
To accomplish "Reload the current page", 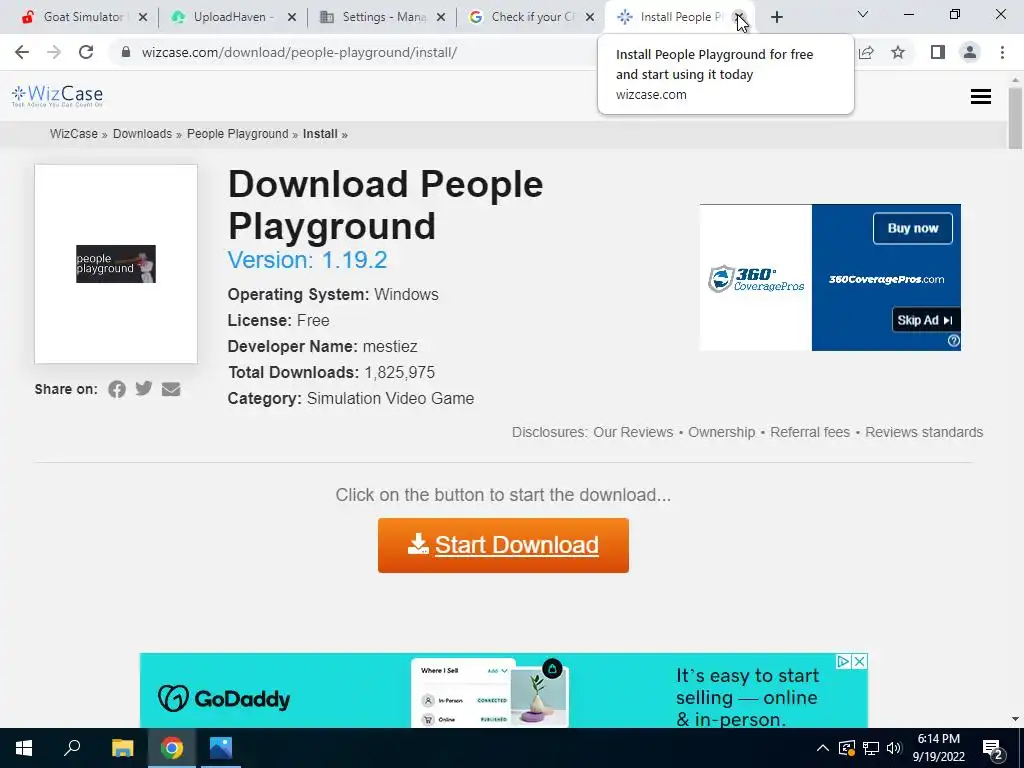I will coord(86,52).
